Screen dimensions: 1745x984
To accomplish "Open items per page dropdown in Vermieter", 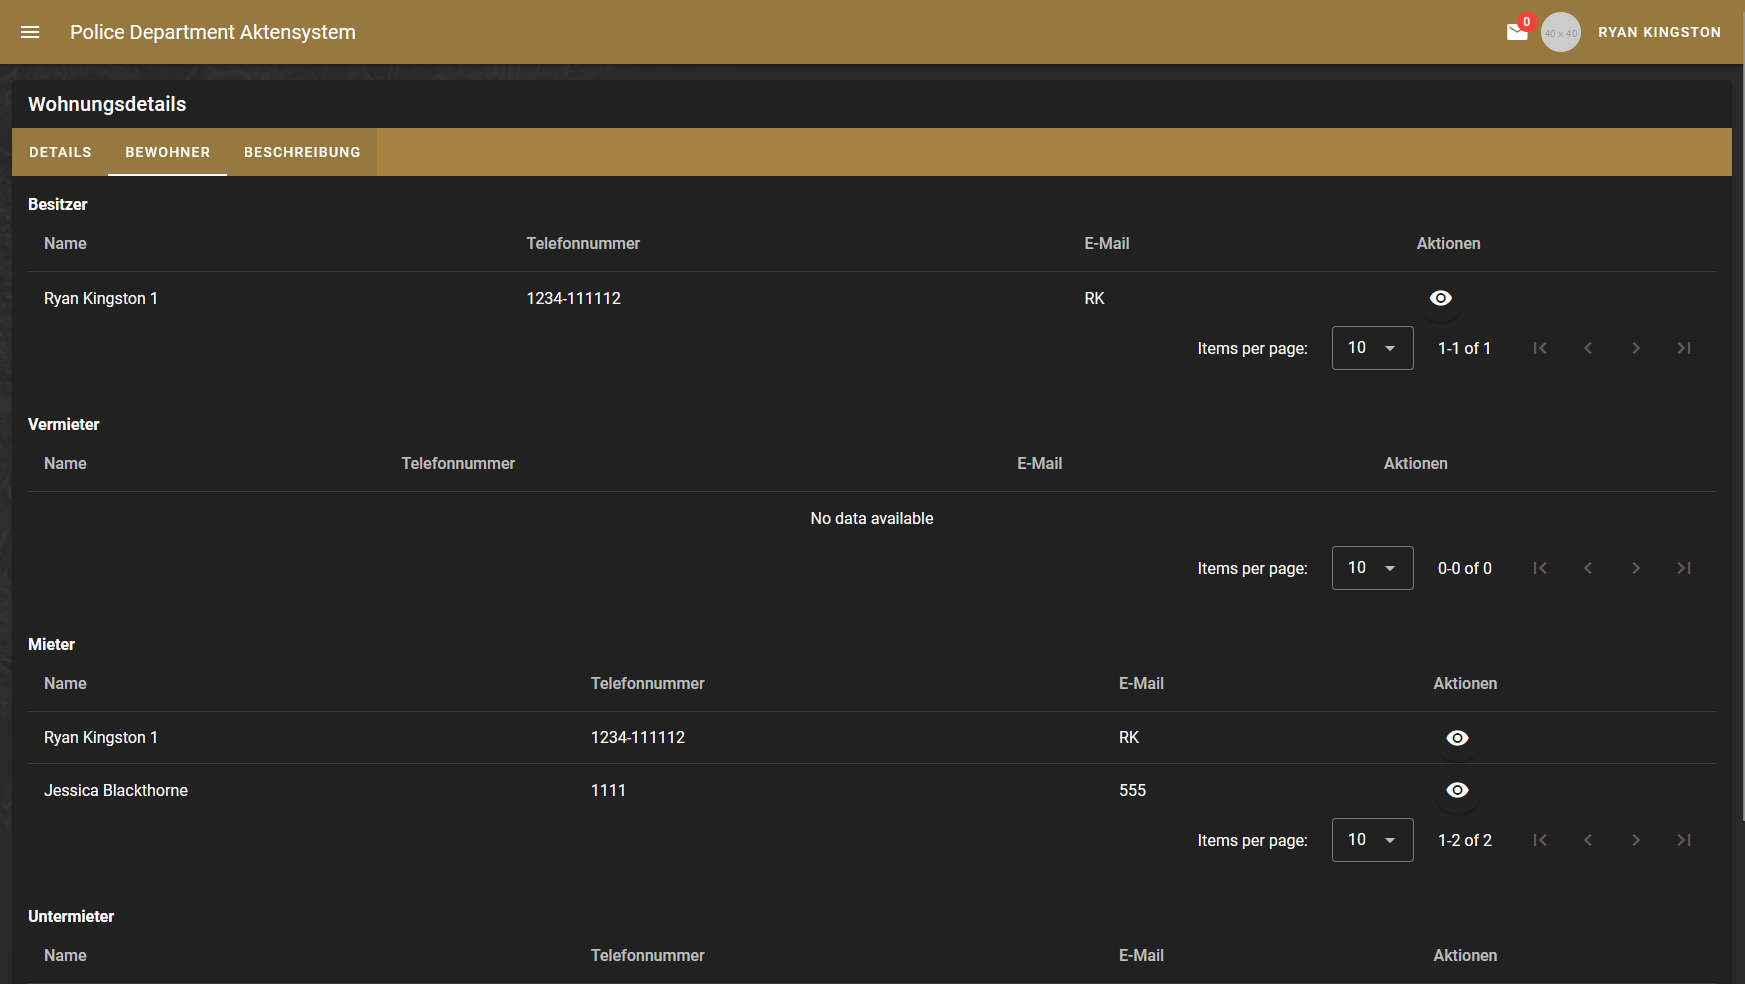I will click(1372, 568).
